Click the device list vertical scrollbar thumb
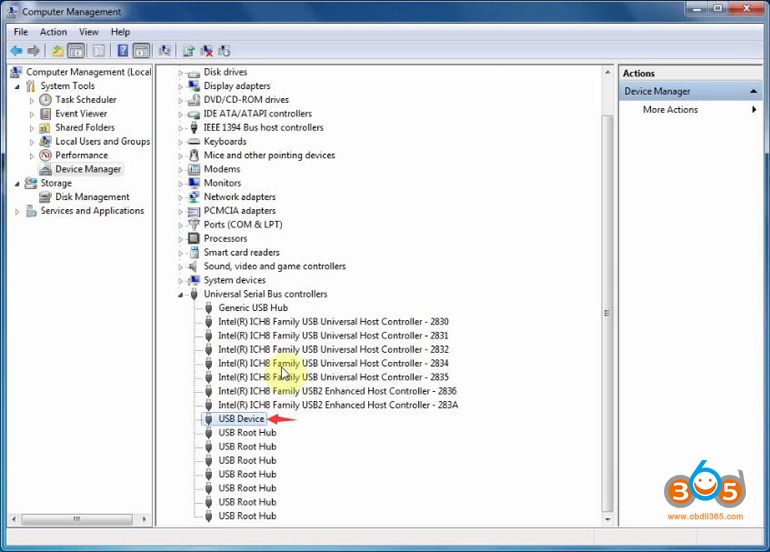This screenshot has width=770, height=552. coord(607,313)
